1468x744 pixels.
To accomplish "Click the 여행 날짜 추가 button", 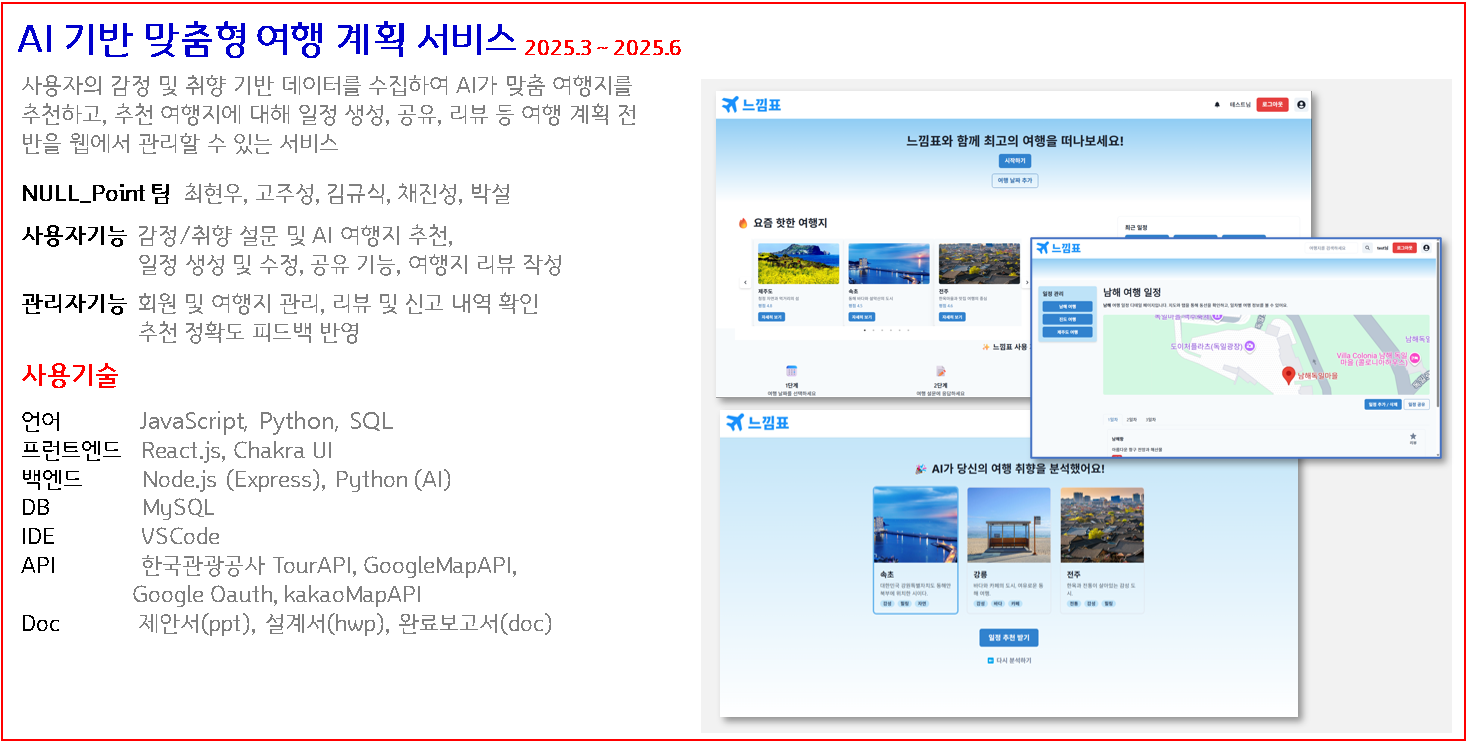I will (1014, 181).
